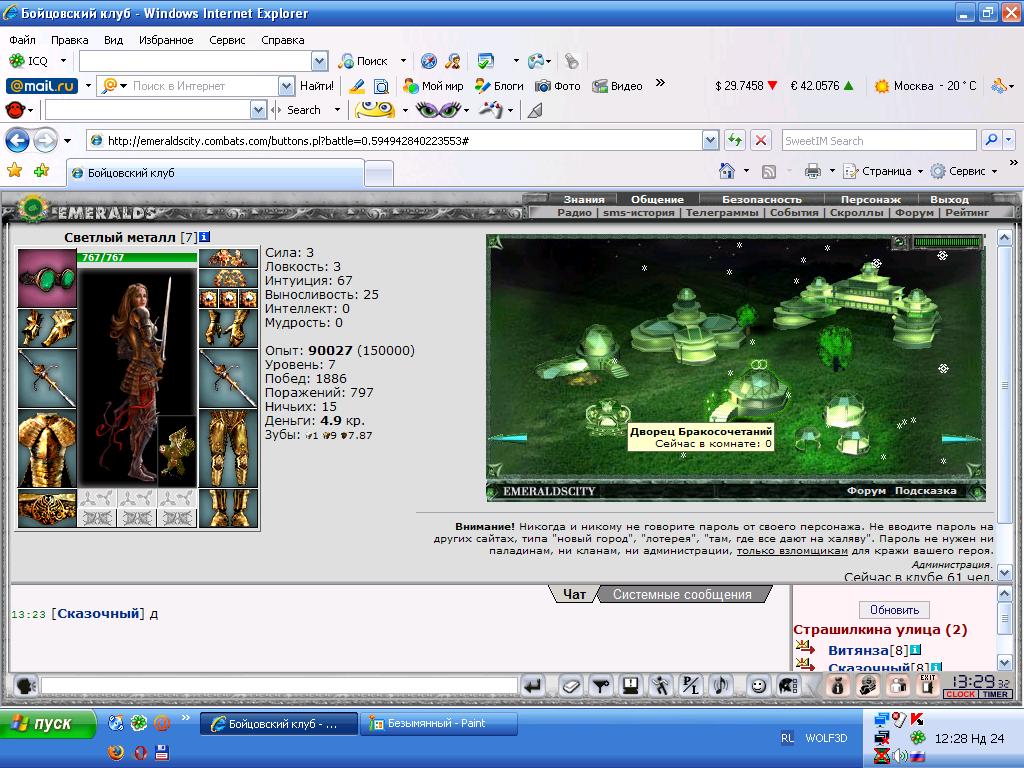
Task: Open the Телеграммы submenu item
Action: coord(722,212)
